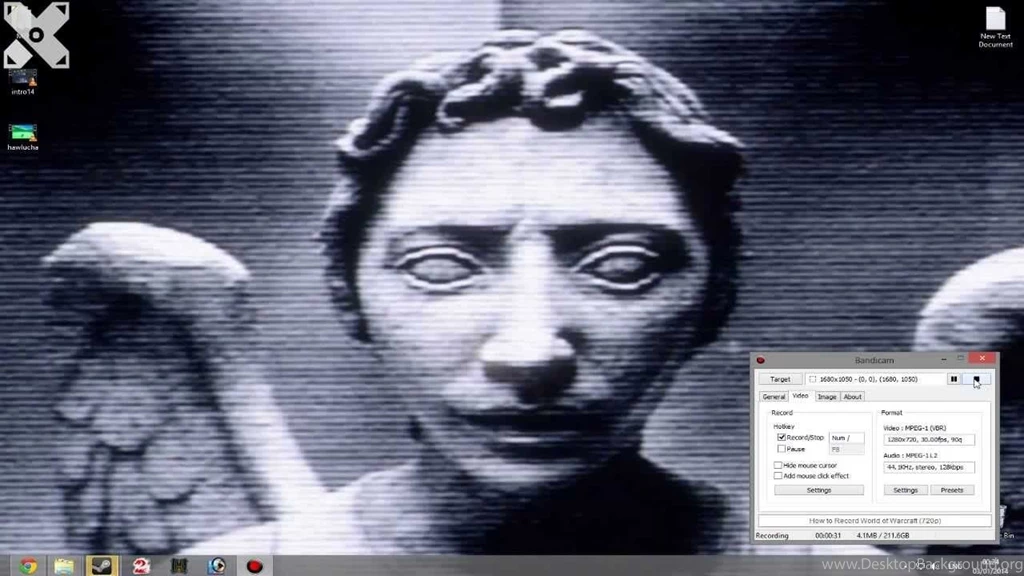Click the pause recording icon in Bandicam
This screenshot has width=1024, height=576.
click(x=953, y=378)
